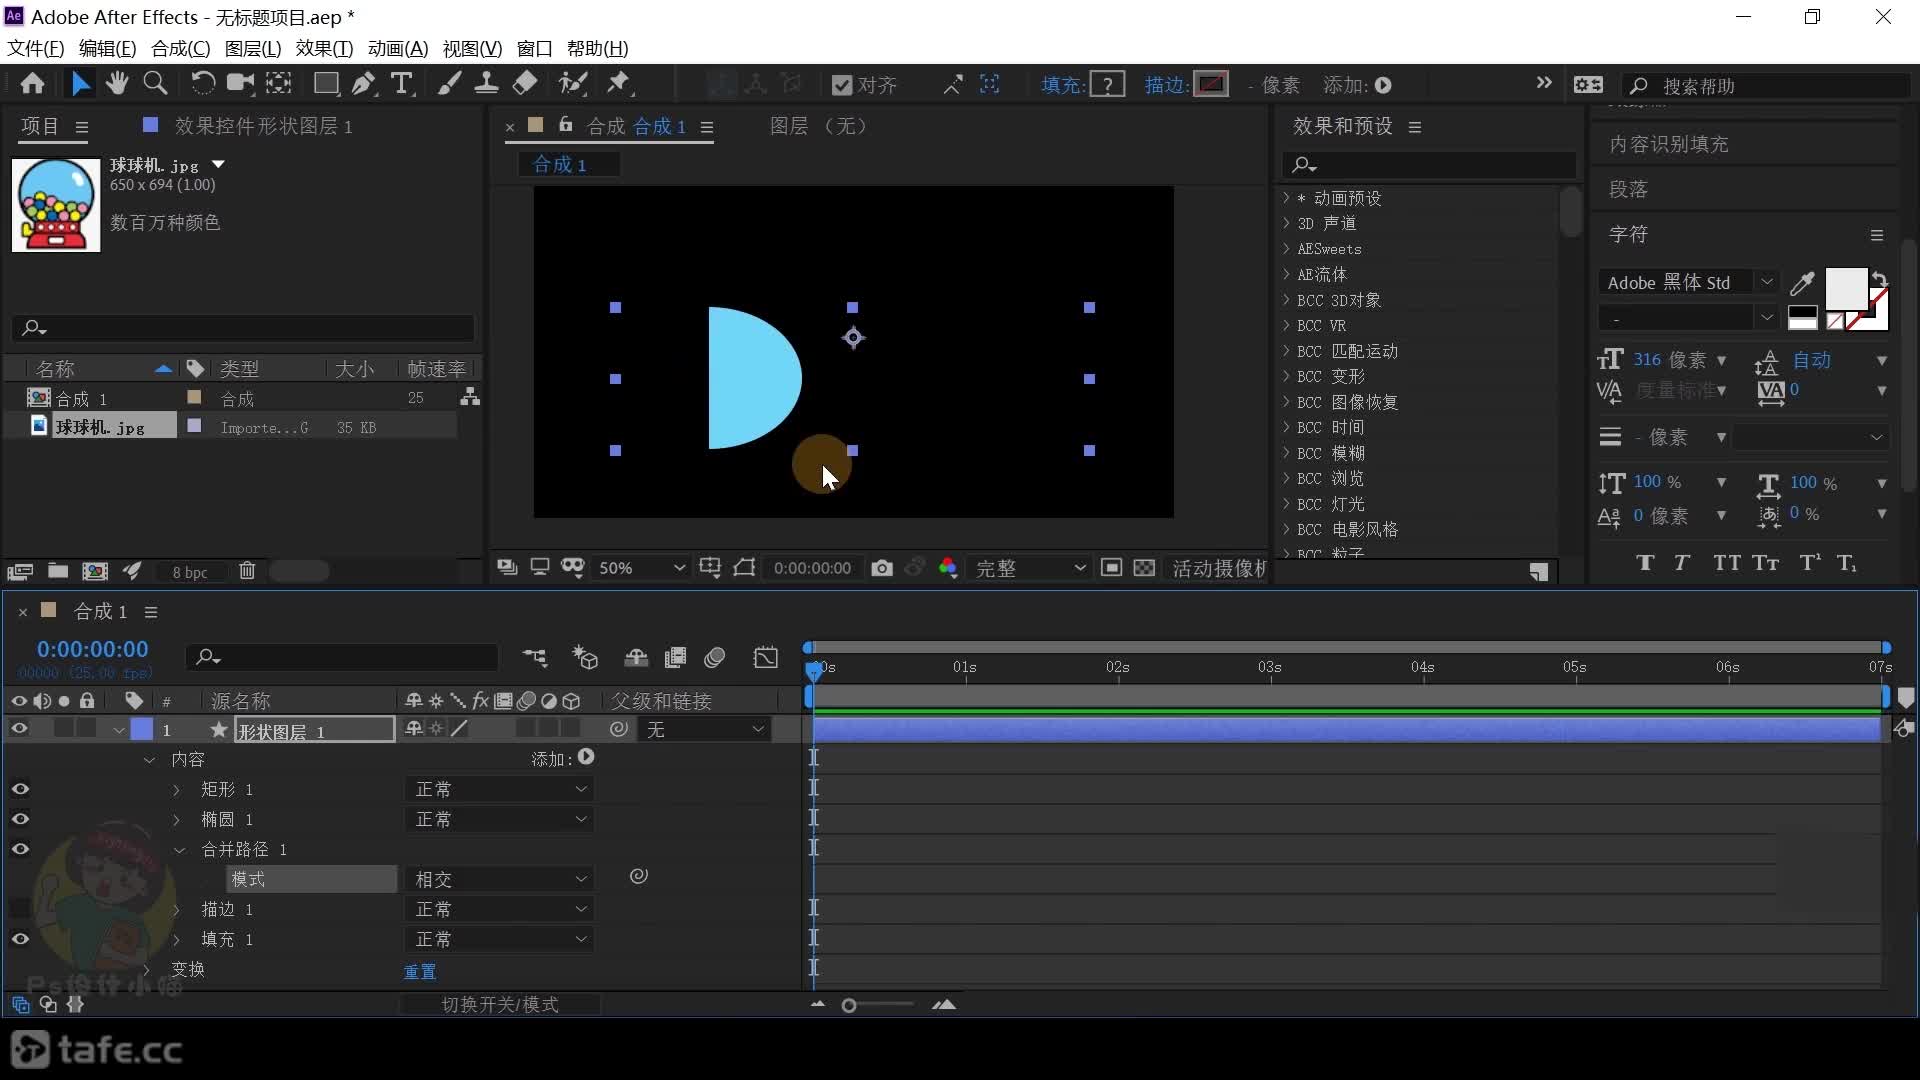Select the Hand tool

click(117, 84)
